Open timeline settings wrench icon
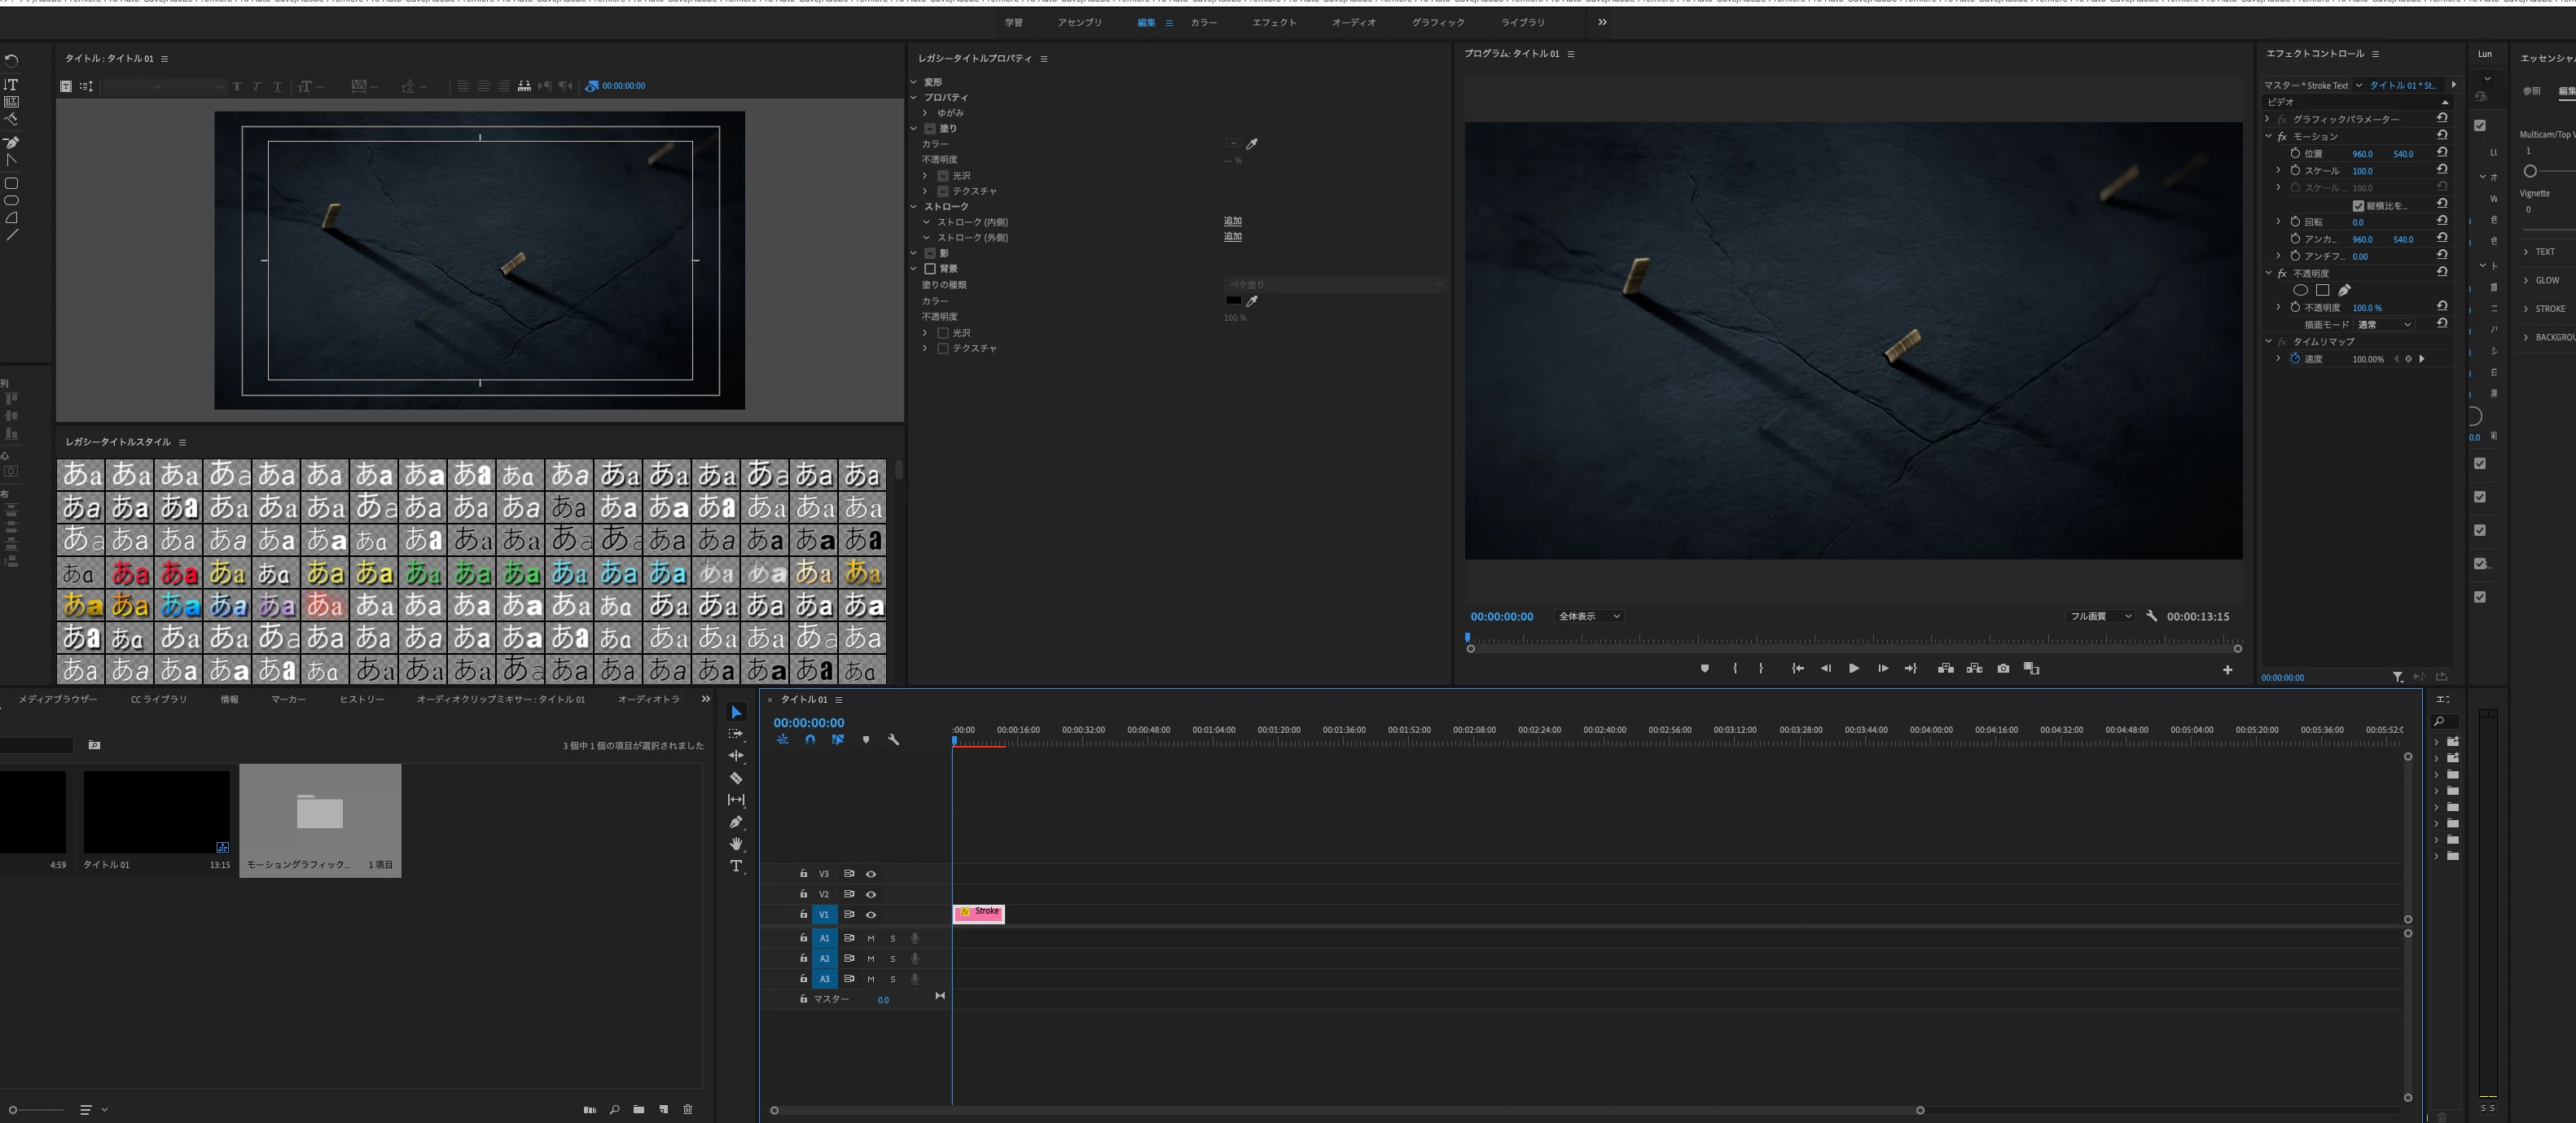The image size is (2576, 1123). pyautogui.click(x=893, y=740)
